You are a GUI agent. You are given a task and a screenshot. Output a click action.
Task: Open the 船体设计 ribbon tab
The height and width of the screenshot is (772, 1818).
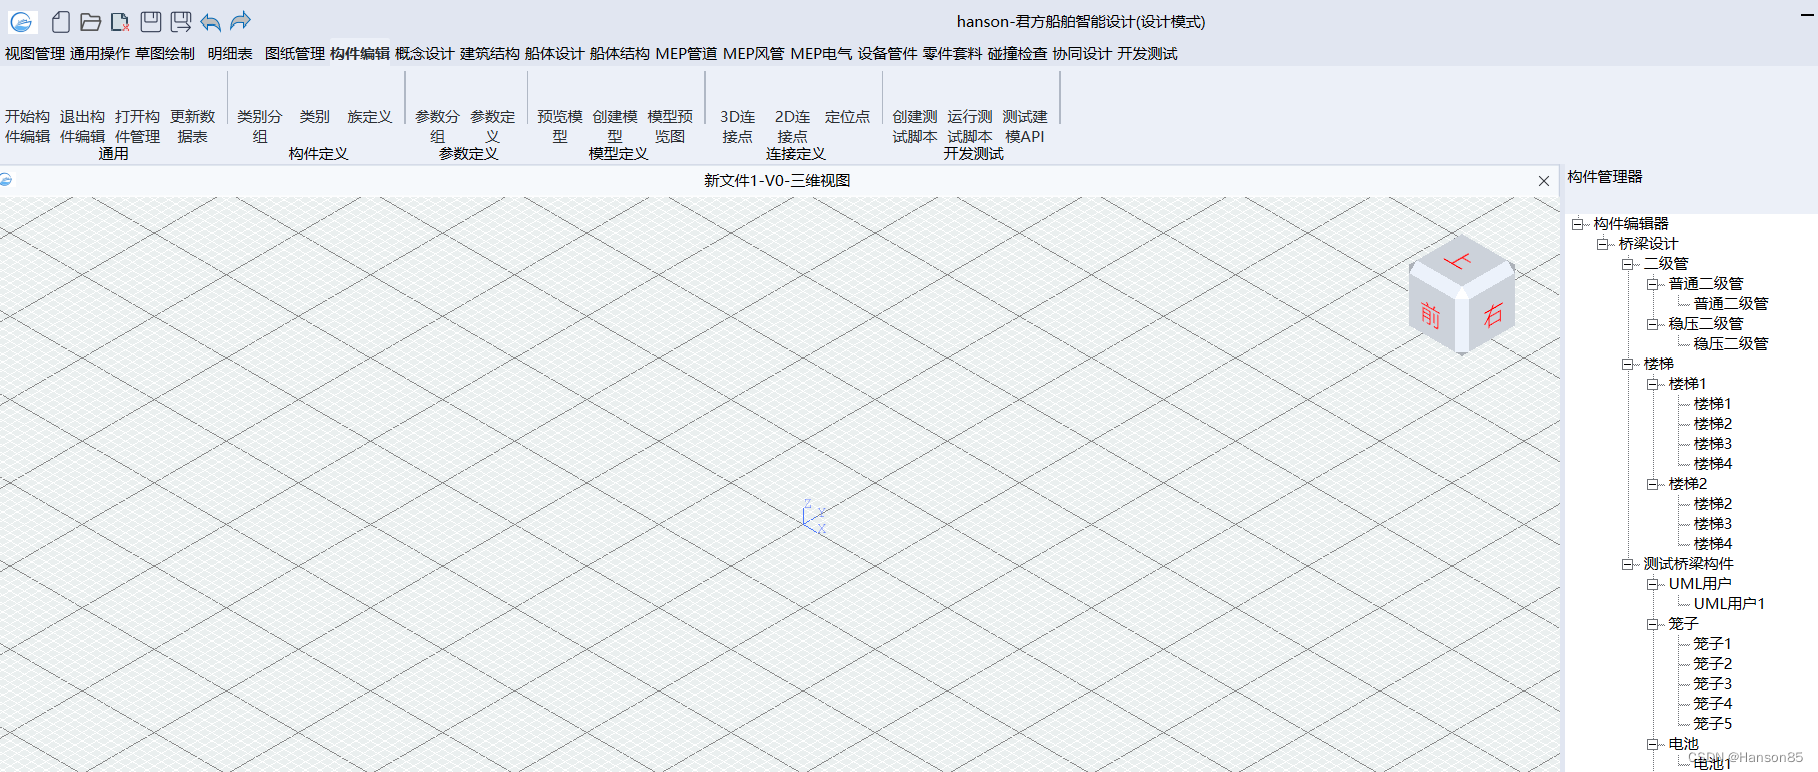click(554, 54)
